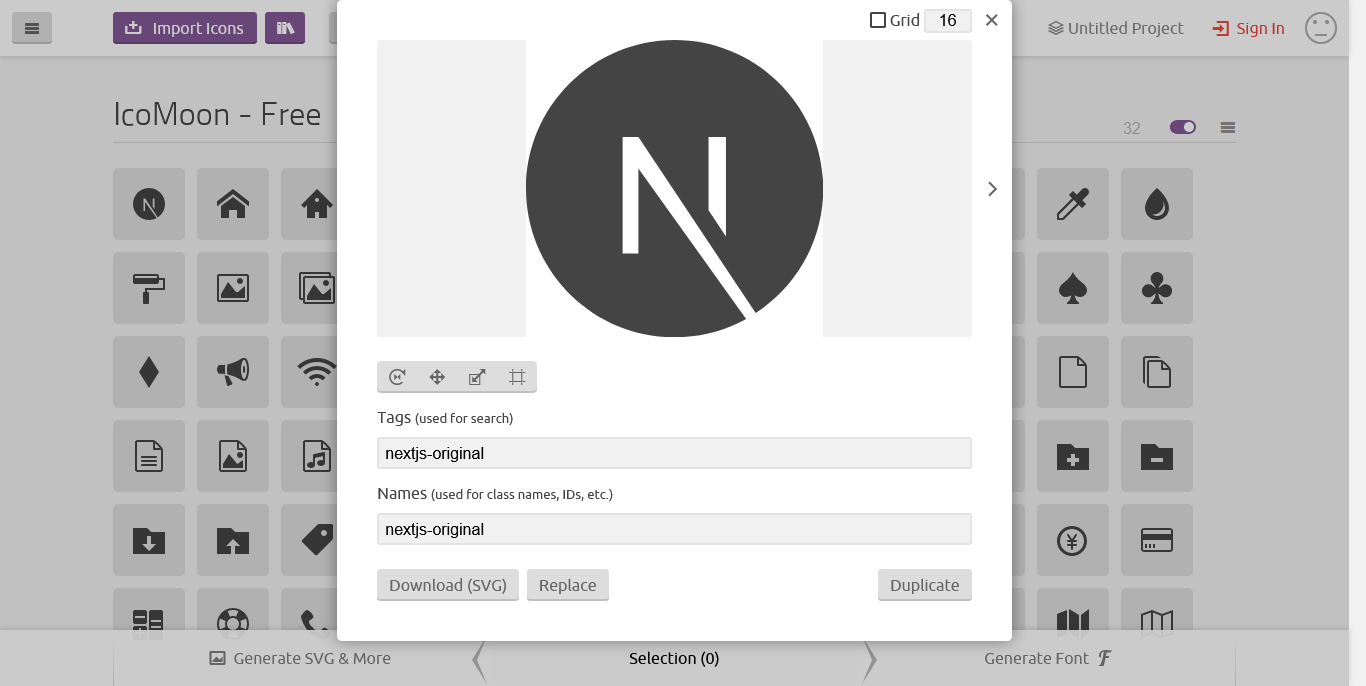Open the Selection (0) tab
This screenshot has width=1366, height=686.
pyautogui.click(x=674, y=658)
